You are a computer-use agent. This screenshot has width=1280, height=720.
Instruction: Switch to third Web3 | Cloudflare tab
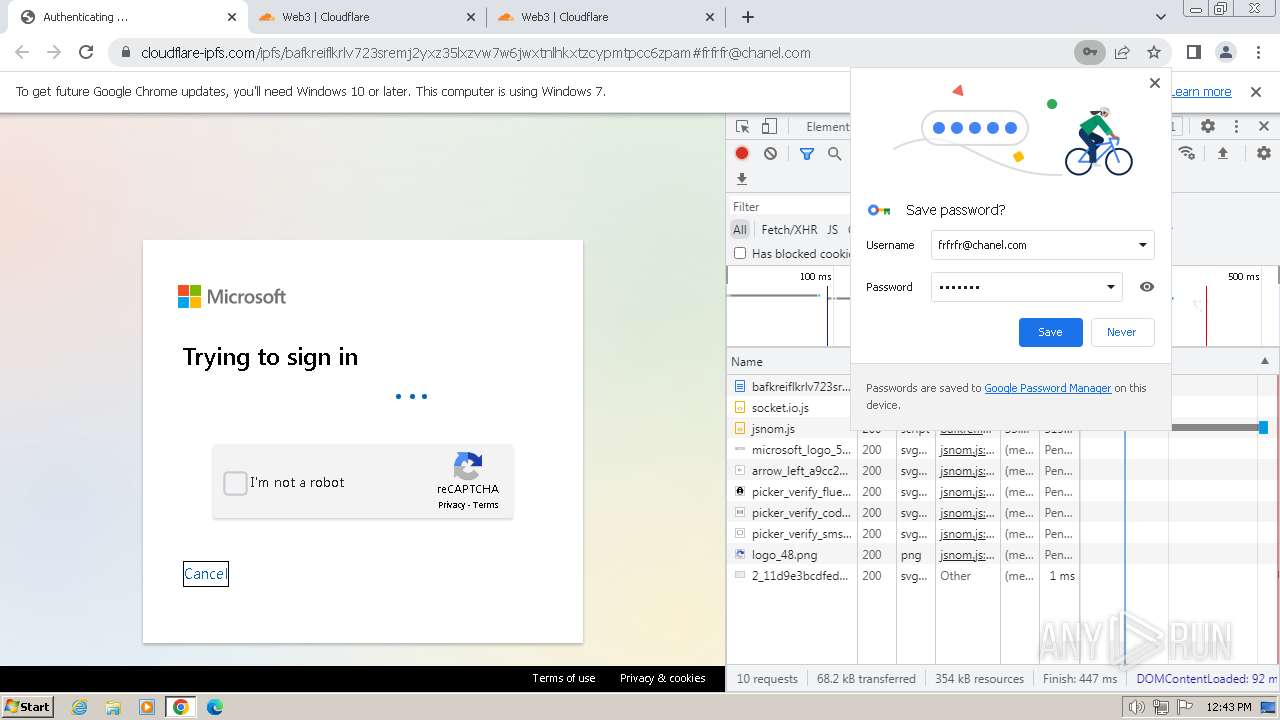click(605, 17)
